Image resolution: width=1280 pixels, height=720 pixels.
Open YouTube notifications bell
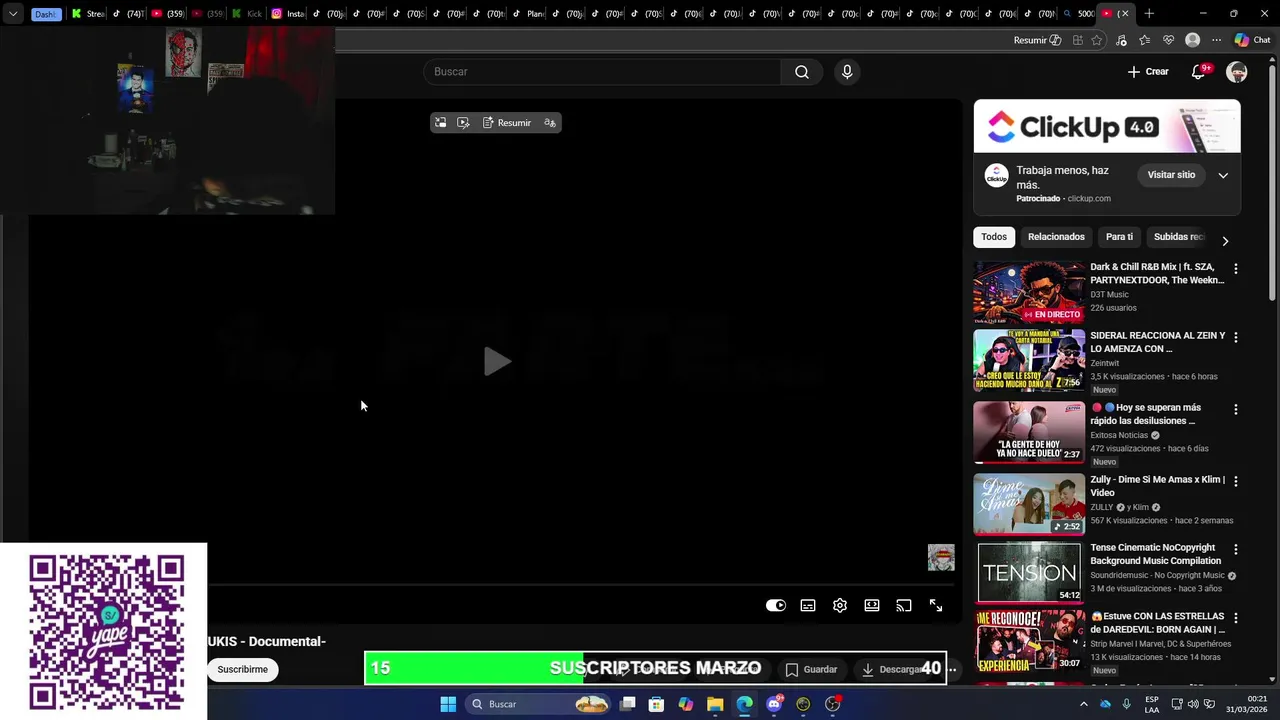coord(1198,72)
